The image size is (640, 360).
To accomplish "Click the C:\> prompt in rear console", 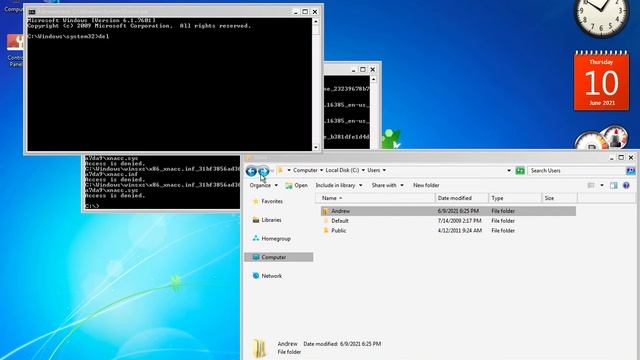I will click(92, 206).
